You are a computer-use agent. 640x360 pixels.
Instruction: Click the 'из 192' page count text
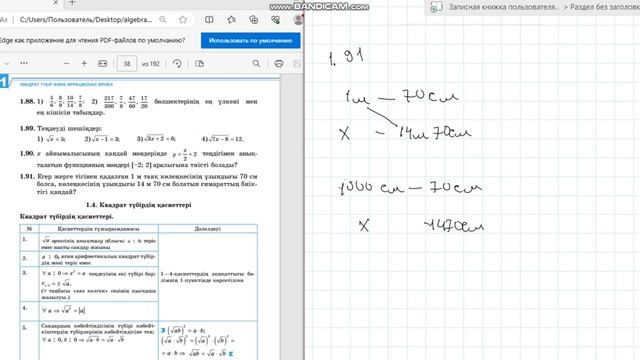(x=151, y=64)
